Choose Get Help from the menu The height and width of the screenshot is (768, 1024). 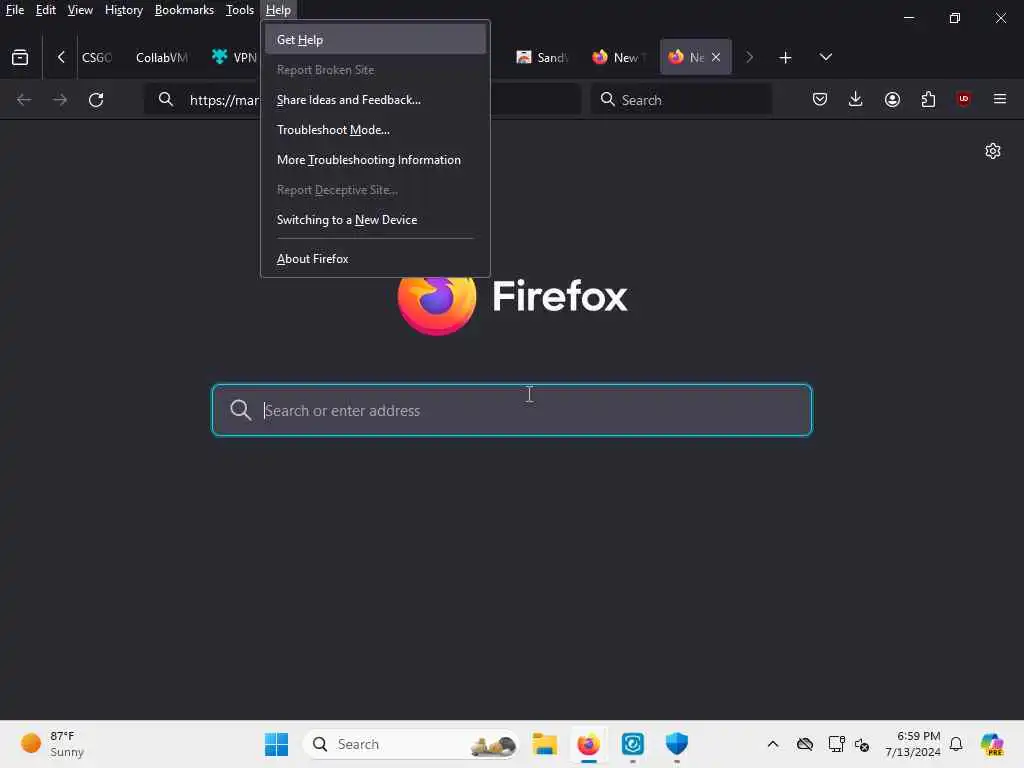[x=376, y=39]
